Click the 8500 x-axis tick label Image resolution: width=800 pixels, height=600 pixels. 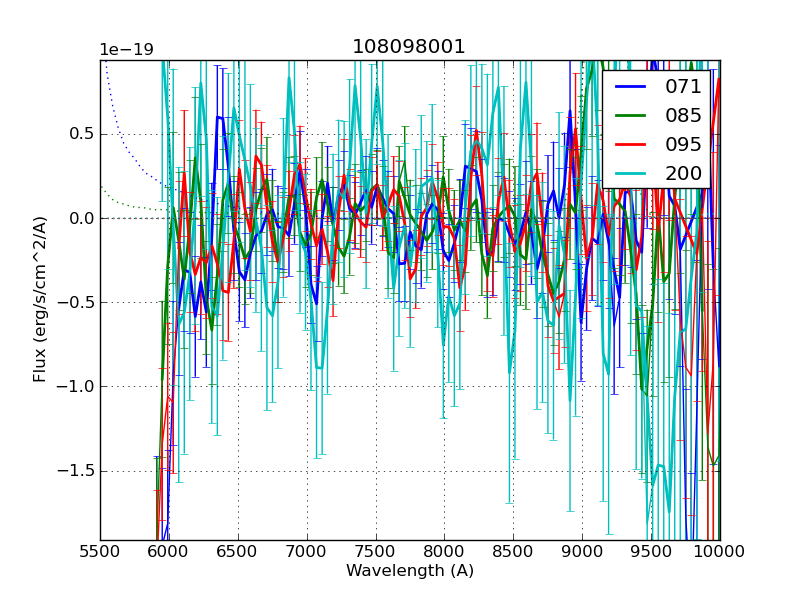(513, 551)
